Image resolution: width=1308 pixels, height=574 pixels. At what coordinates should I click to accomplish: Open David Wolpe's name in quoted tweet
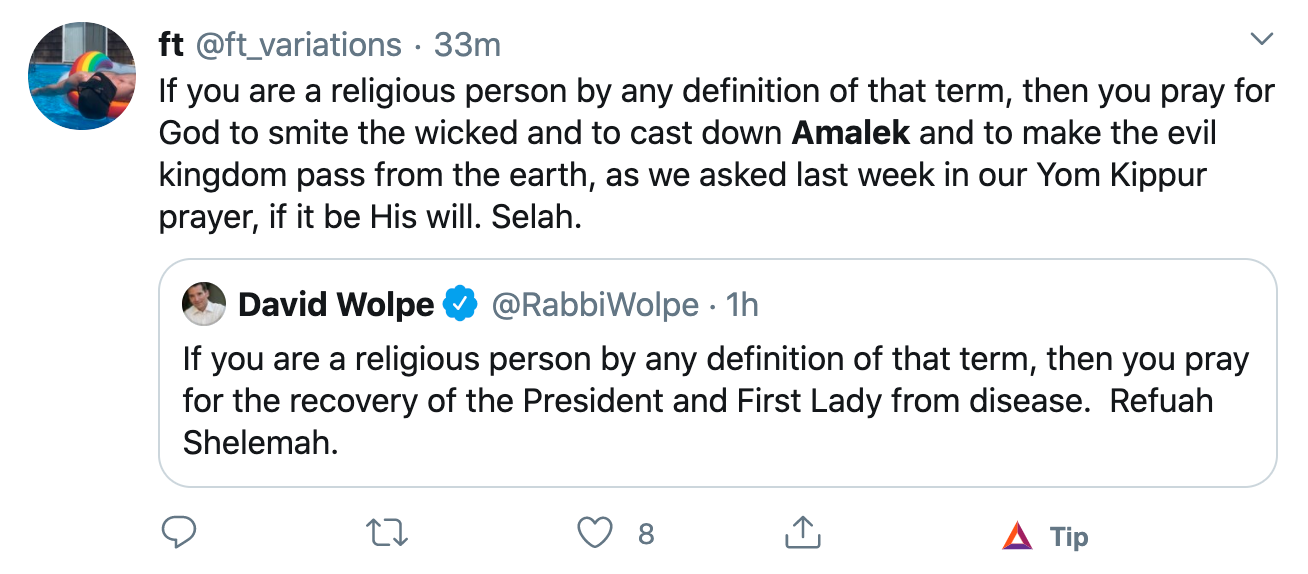[x=336, y=304]
